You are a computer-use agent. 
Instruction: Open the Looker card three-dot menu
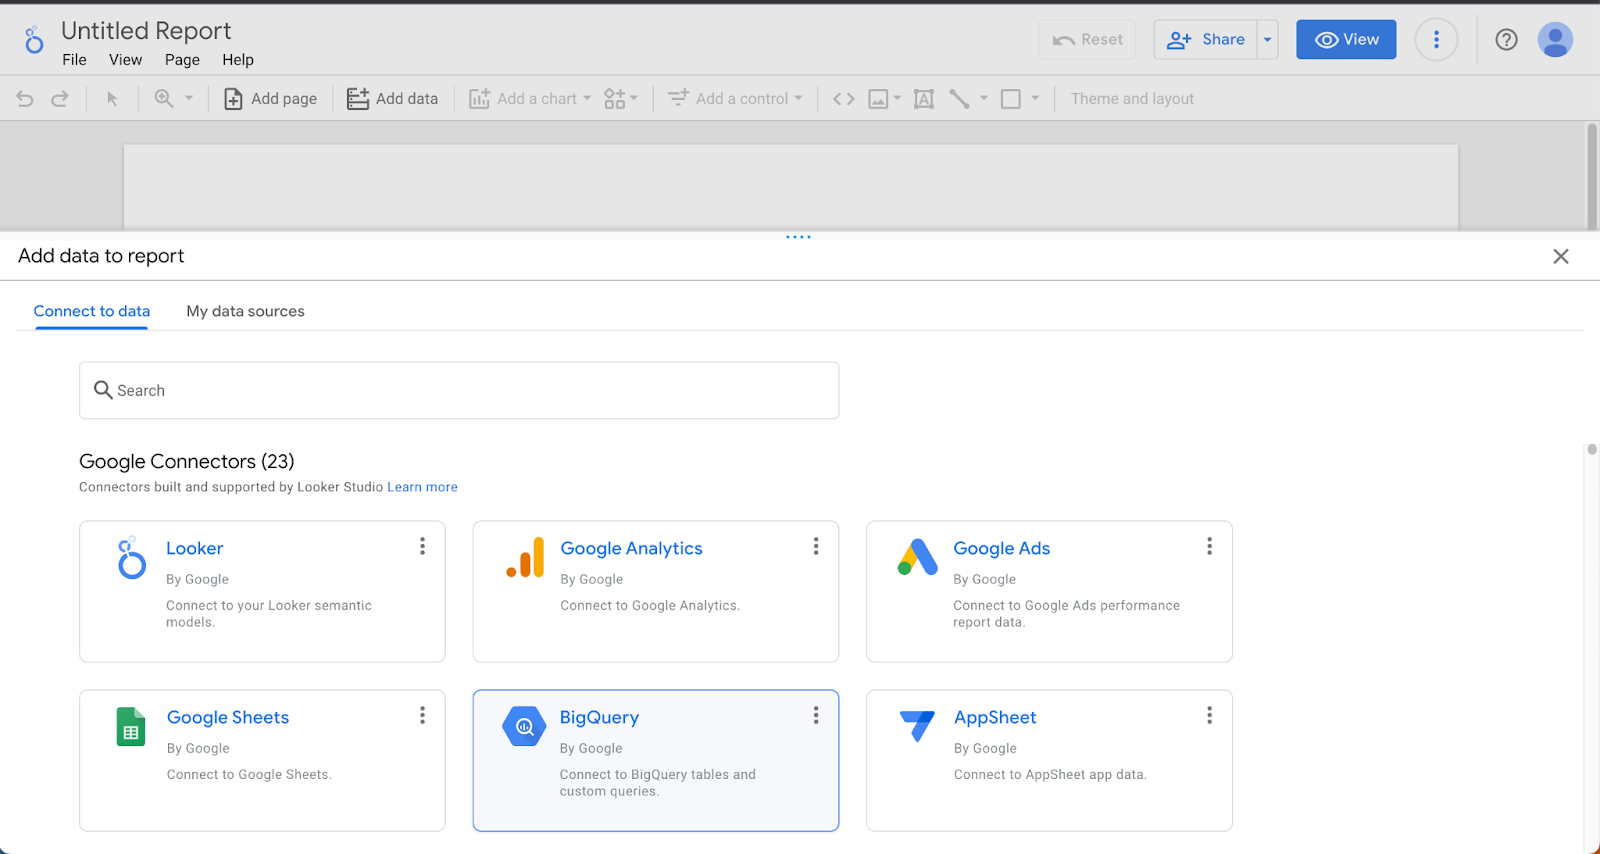click(x=422, y=546)
